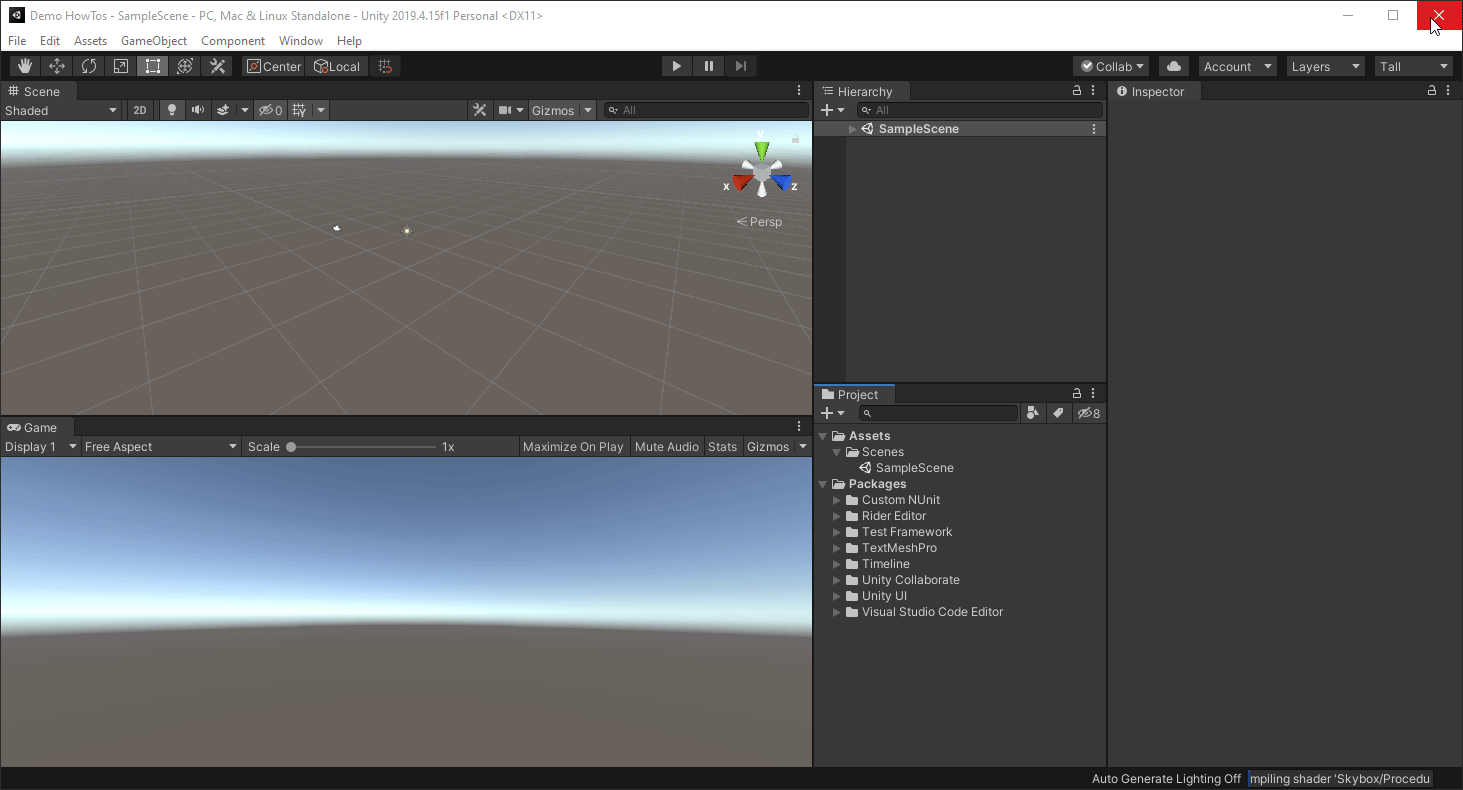Lock the Inspector panel
This screenshot has width=1463, height=790.
click(x=1432, y=90)
